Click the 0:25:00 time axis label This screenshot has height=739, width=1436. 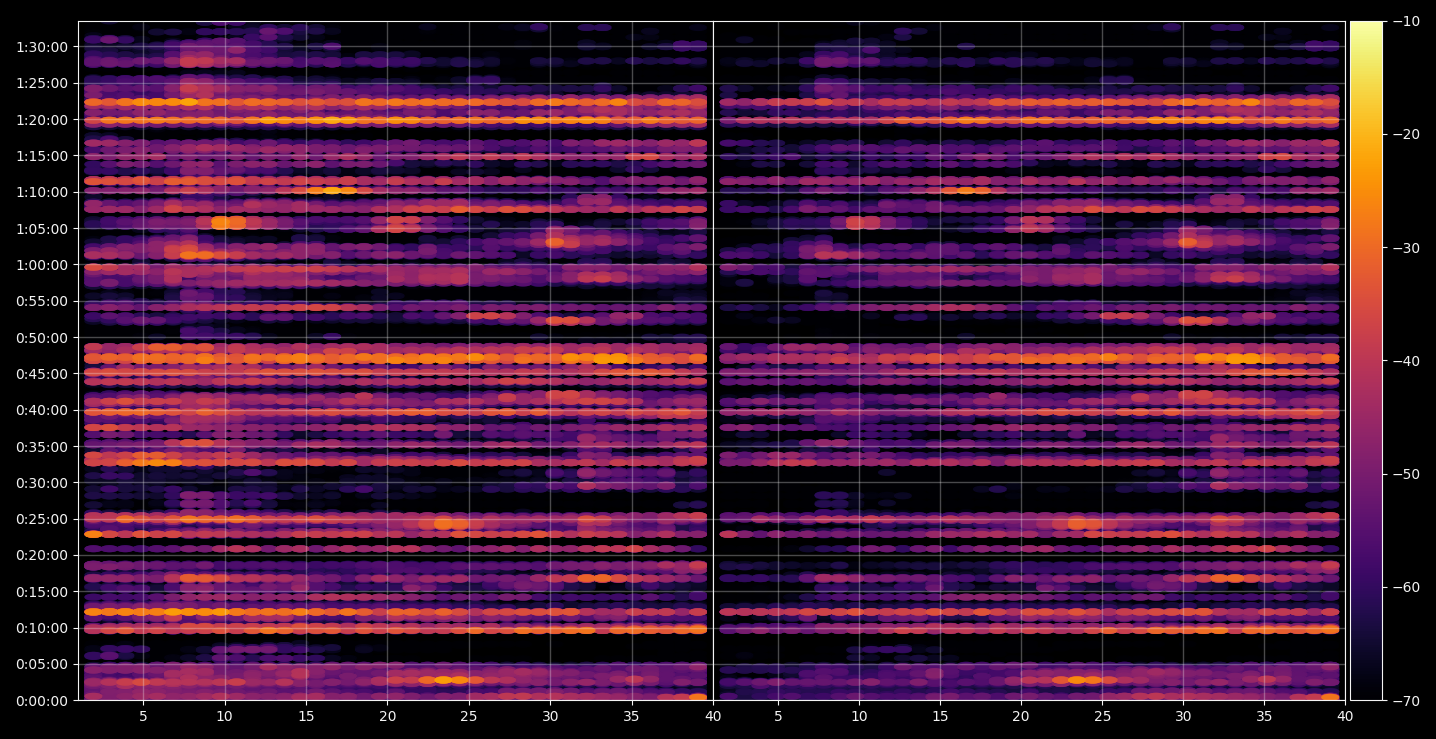pyautogui.click(x=42, y=519)
